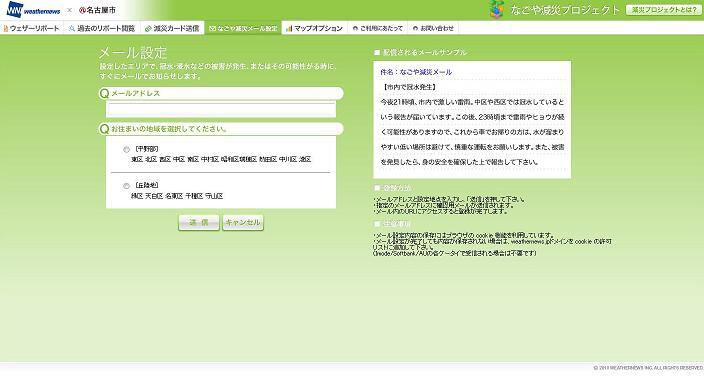Screen dimensions: 704x376
Task: Click the 平野部 ward list text
Action: click(221, 159)
